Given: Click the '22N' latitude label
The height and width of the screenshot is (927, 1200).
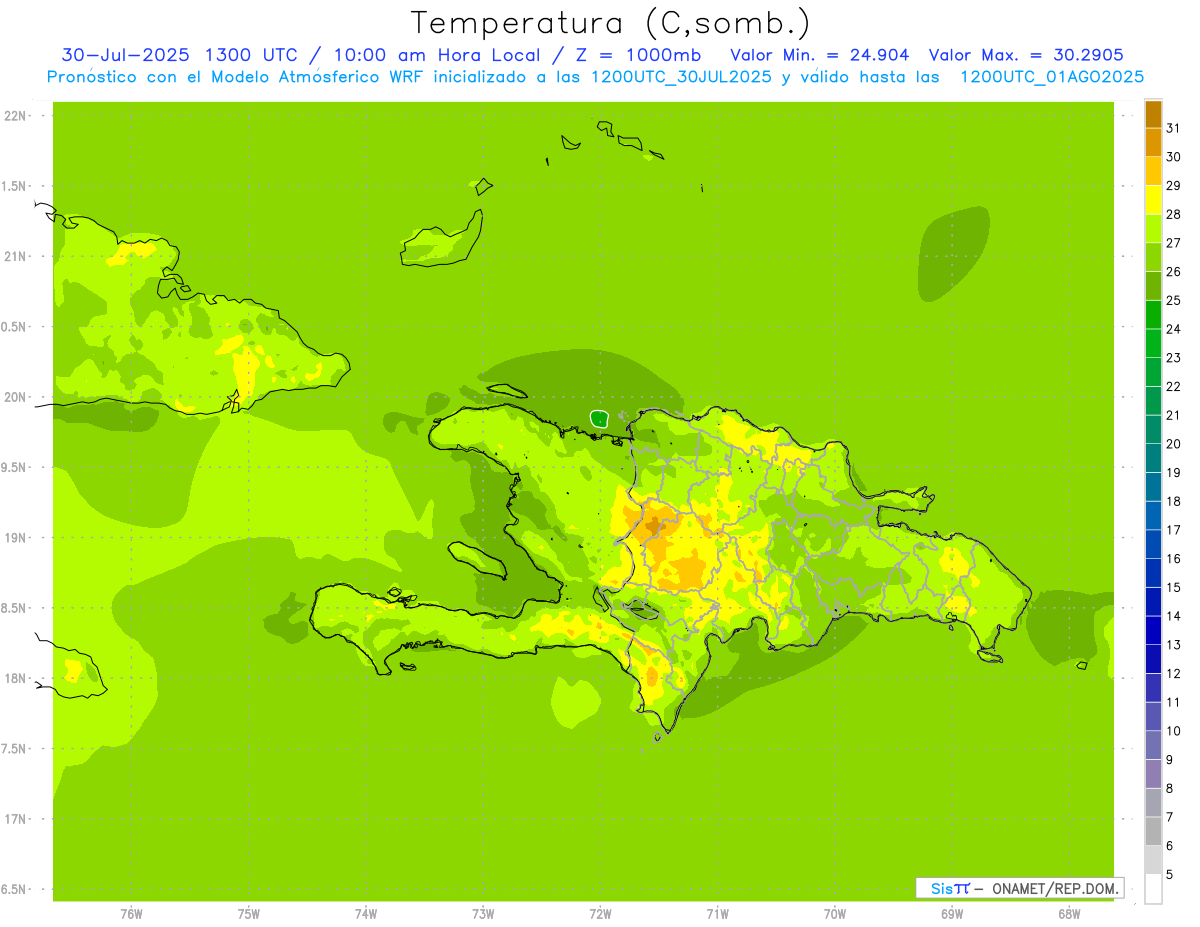Looking at the screenshot, I should [15, 116].
